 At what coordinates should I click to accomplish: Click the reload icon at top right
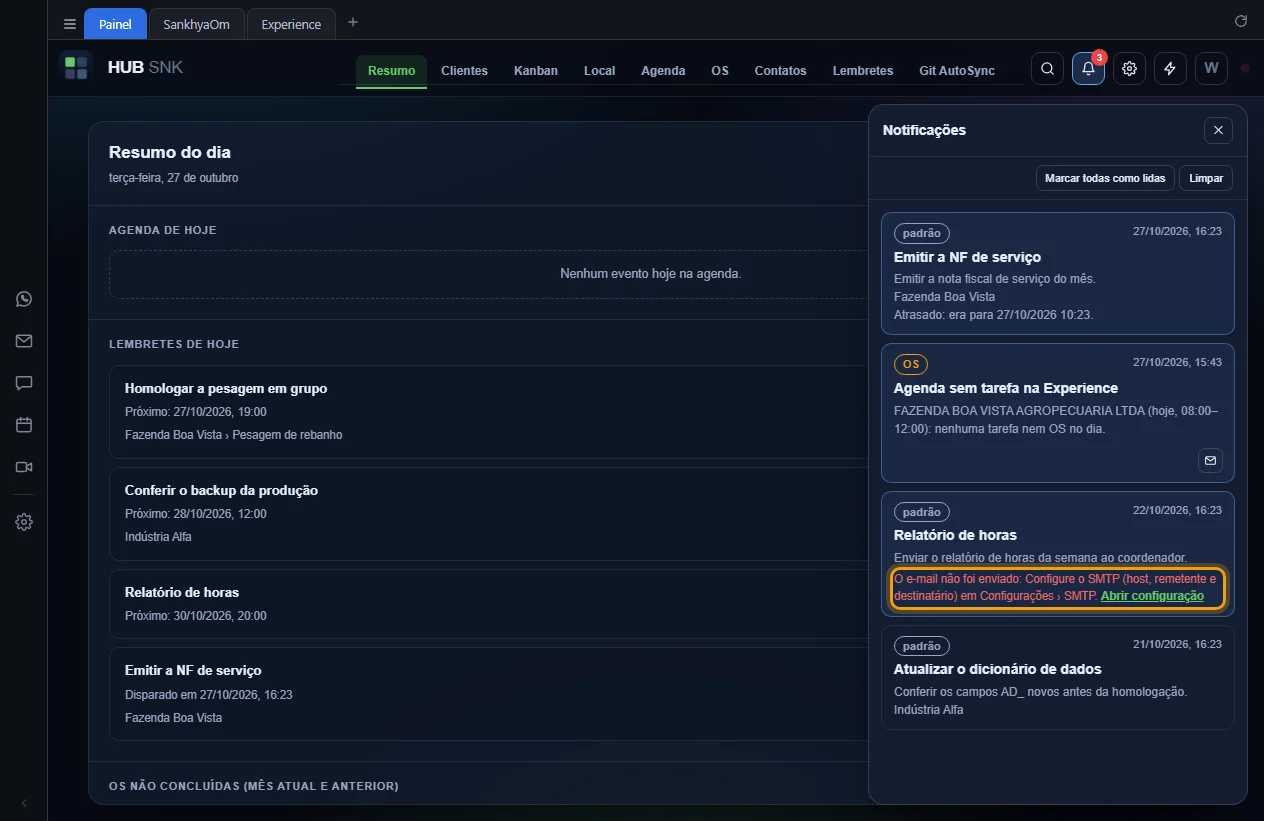coord(1241,21)
